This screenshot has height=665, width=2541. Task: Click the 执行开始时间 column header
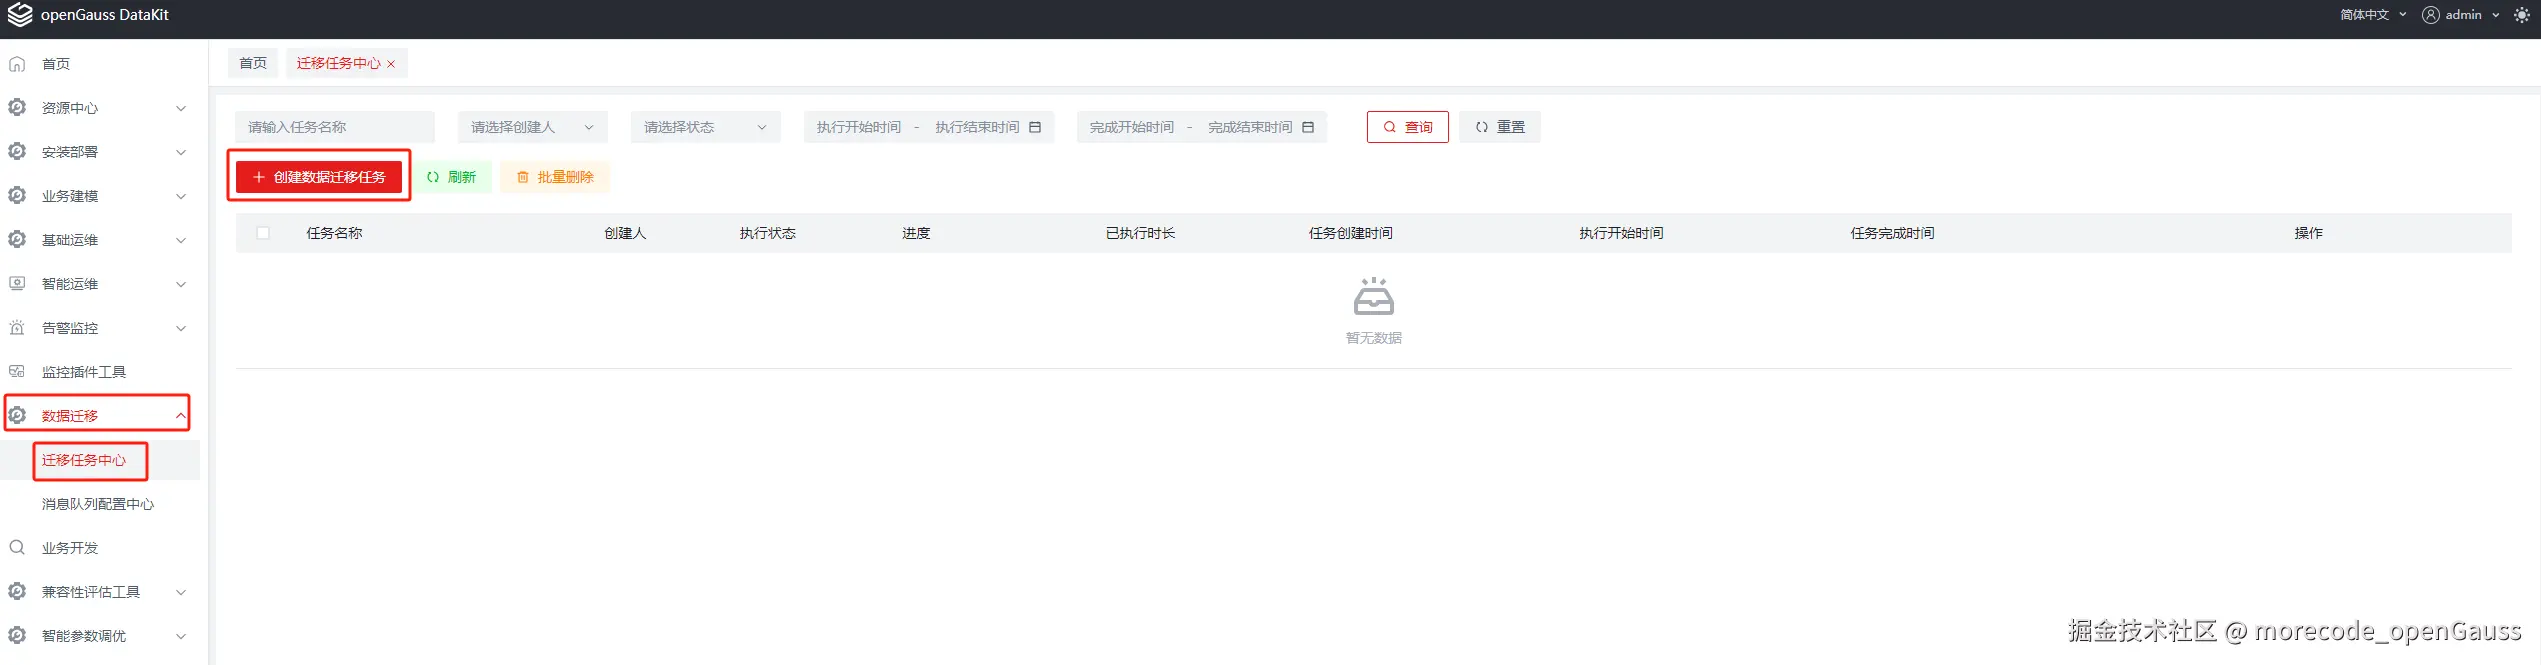[1621, 233]
